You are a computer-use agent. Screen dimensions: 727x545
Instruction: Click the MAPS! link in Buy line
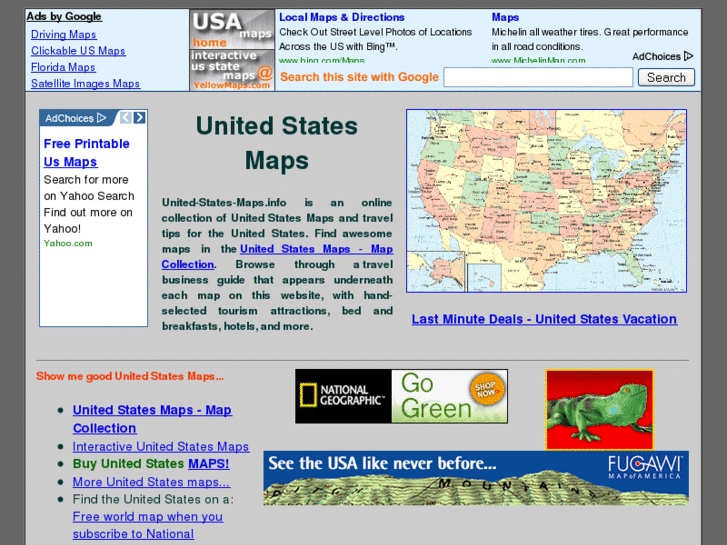[x=209, y=464]
